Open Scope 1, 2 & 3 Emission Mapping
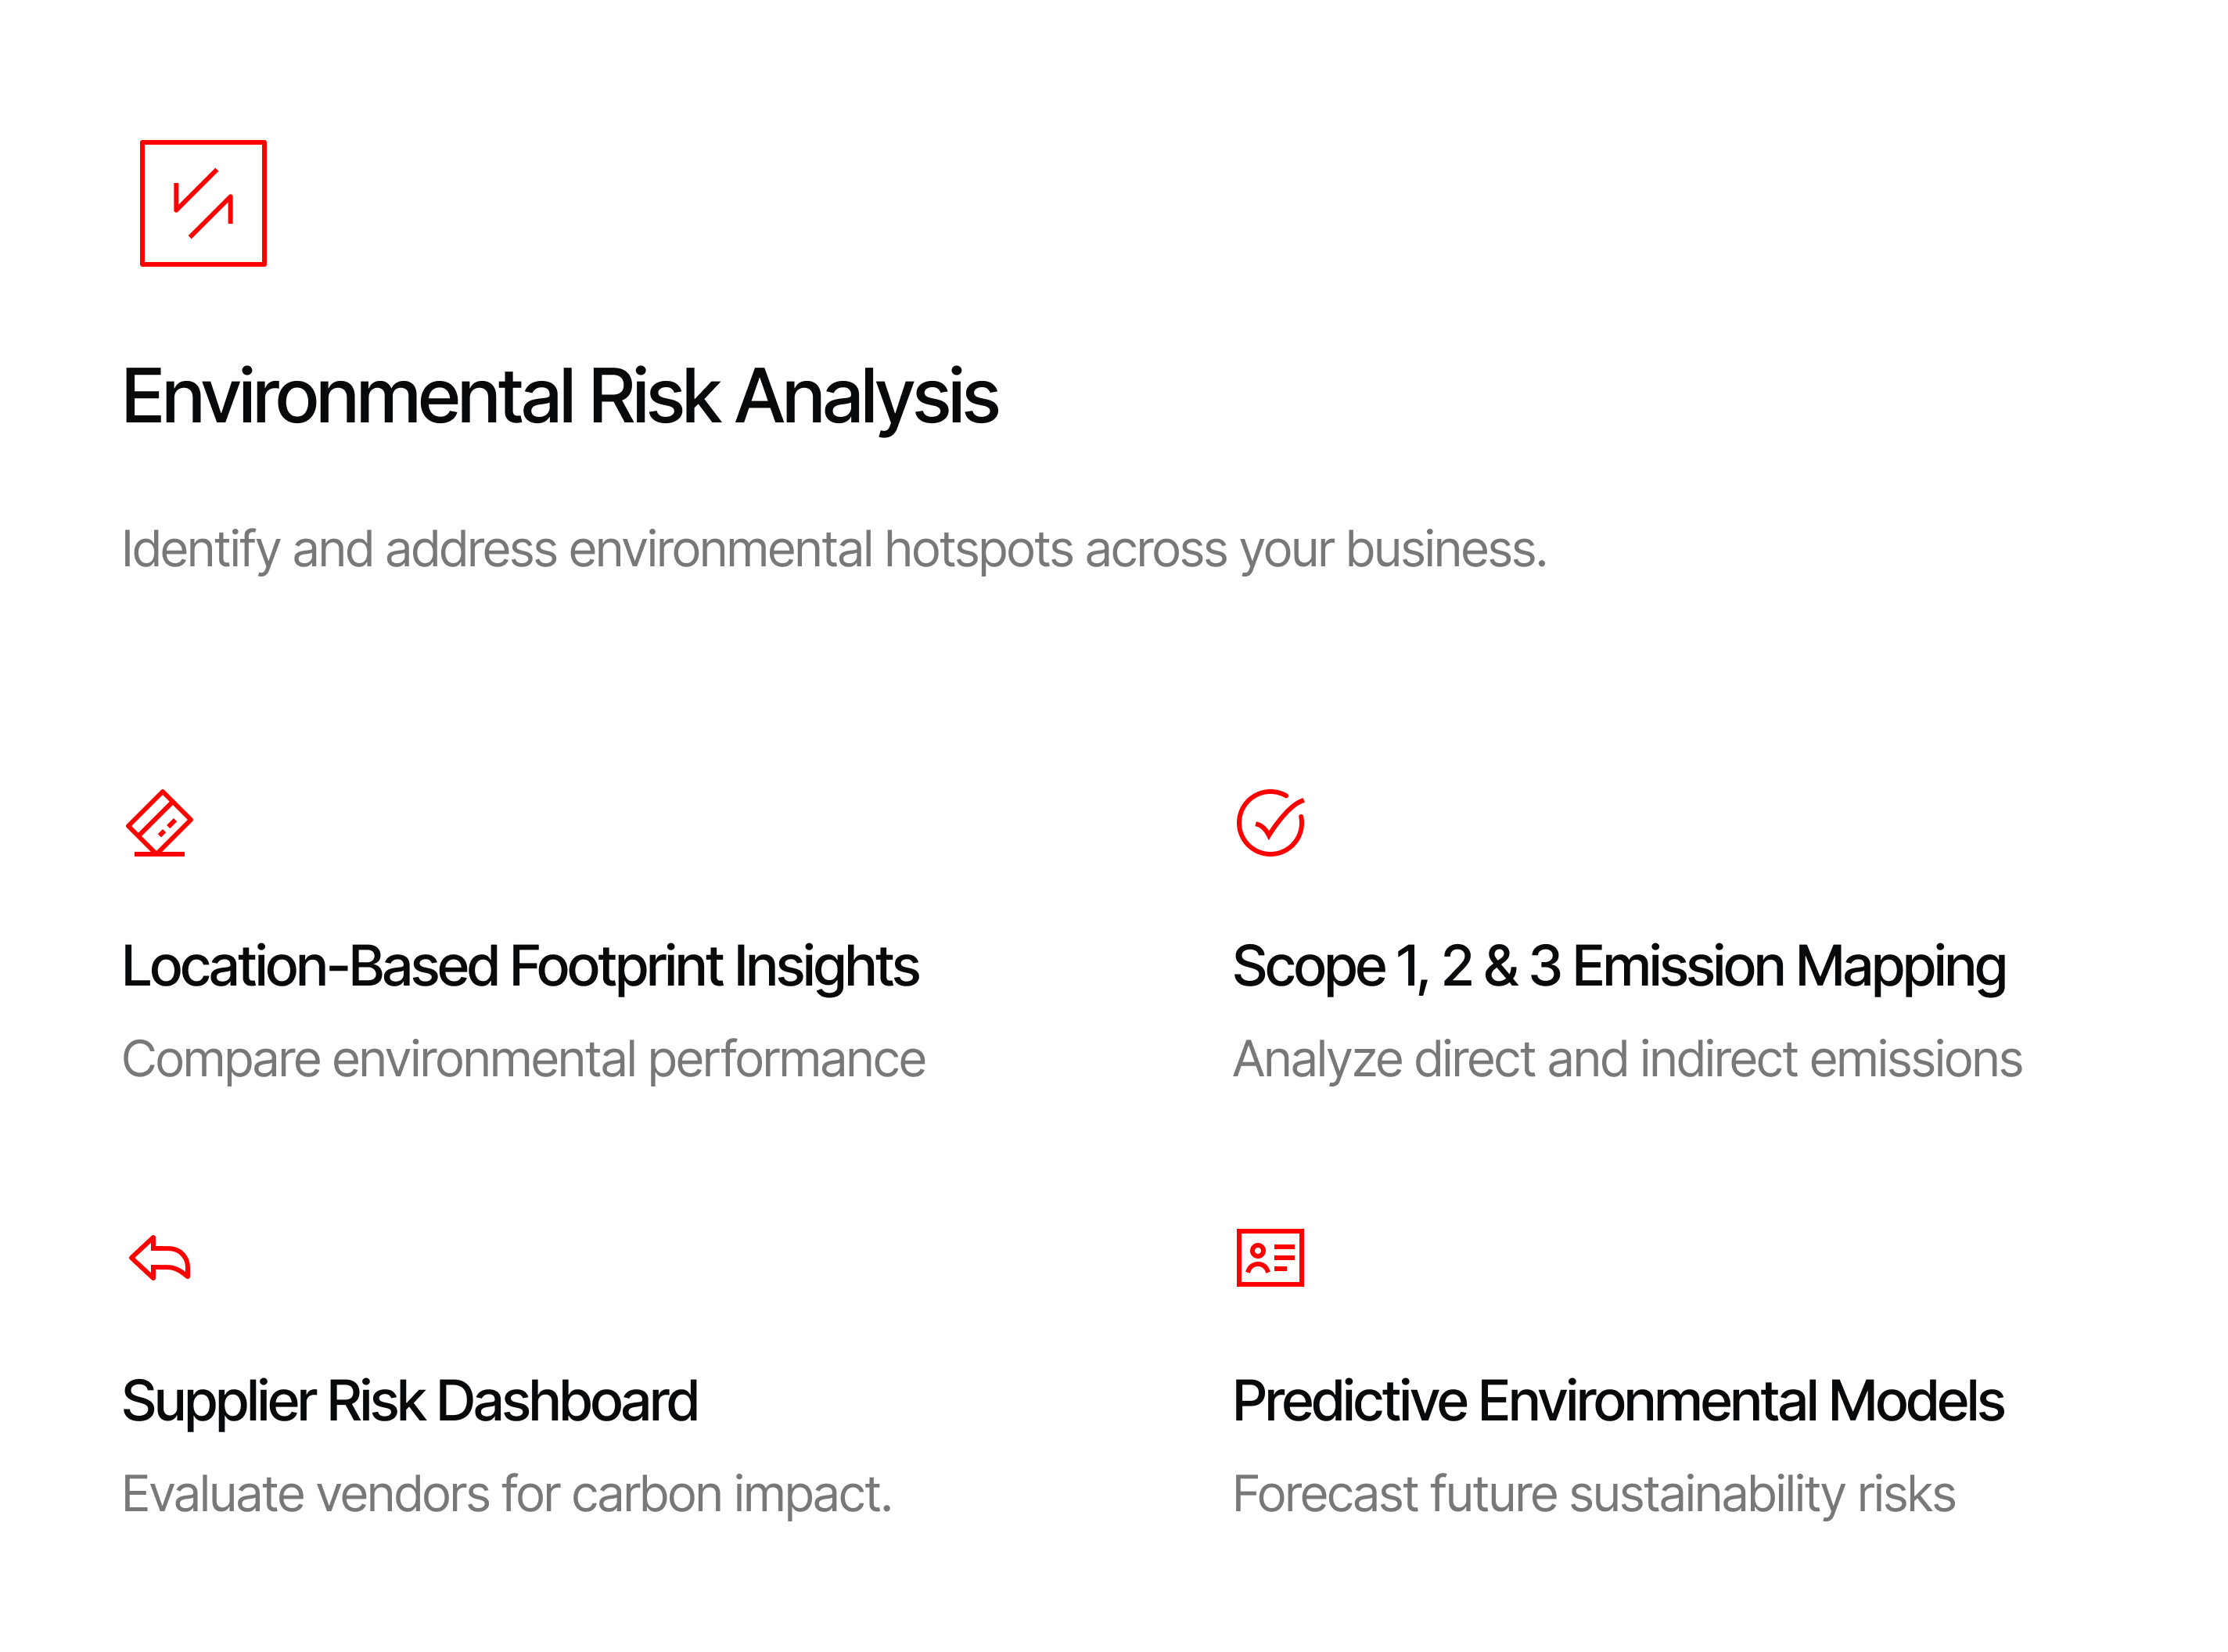The width and height of the screenshot is (2228, 1652). point(1619,967)
